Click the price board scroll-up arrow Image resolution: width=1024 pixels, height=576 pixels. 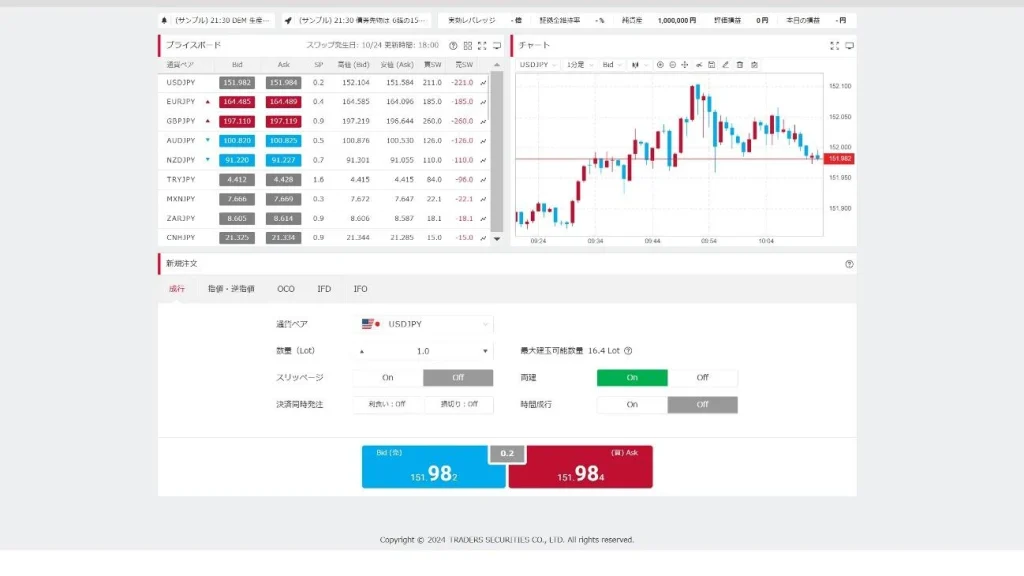tap(497, 65)
